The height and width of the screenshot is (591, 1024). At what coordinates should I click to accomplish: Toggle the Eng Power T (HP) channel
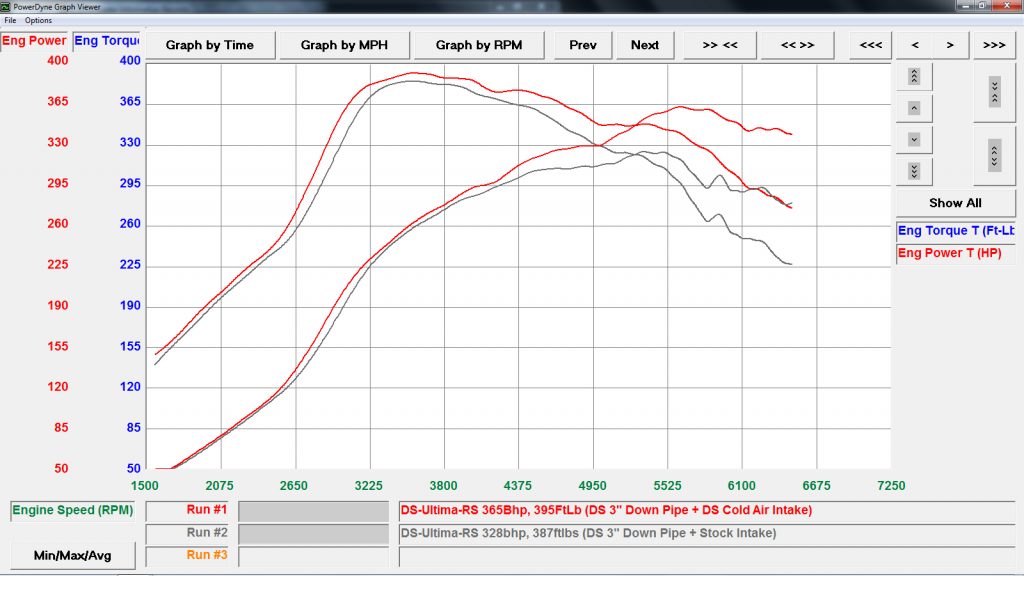(x=955, y=253)
